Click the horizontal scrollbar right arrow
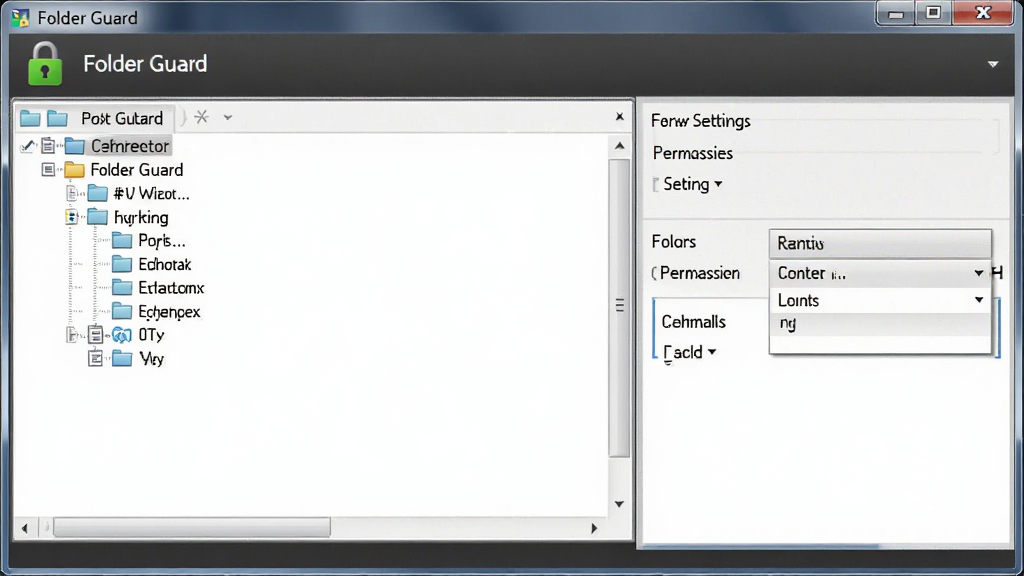 [x=594, y=528]
